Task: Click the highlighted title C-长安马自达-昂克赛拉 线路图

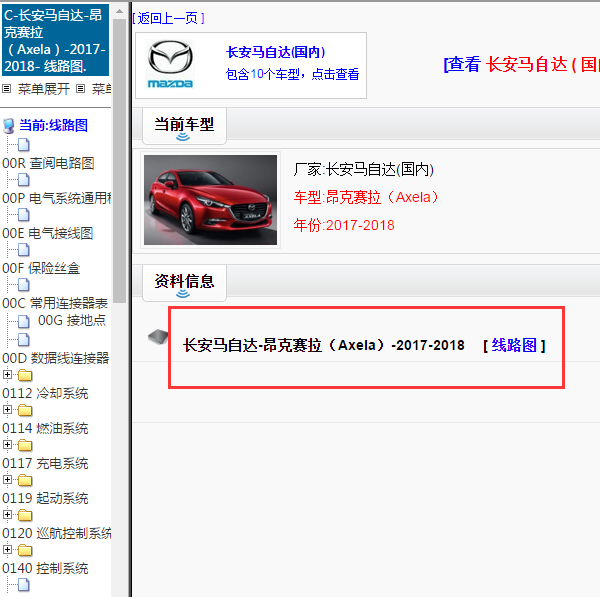Action: (x=55, y=41)
